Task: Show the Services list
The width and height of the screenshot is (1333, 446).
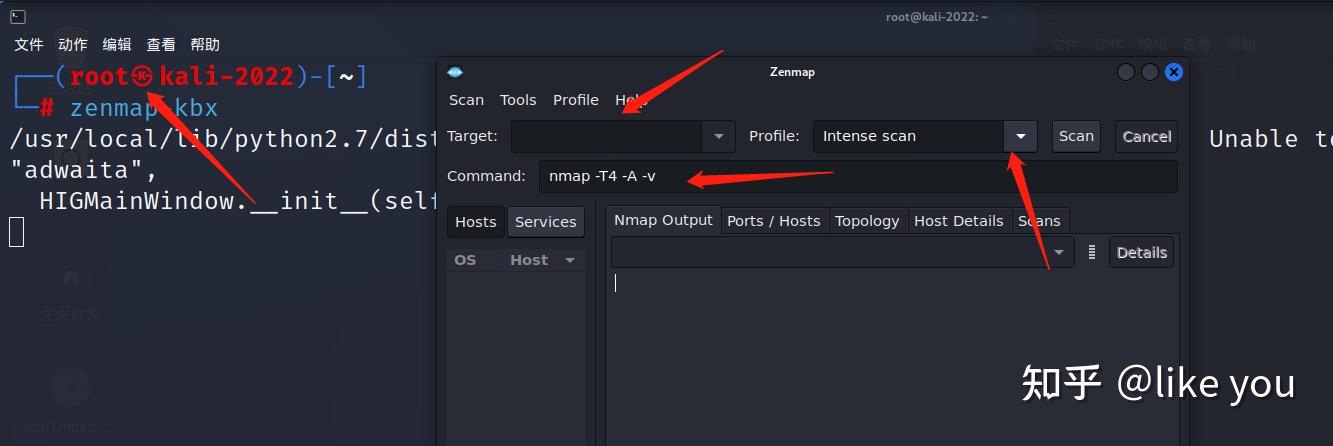Action: click(545, 222)
